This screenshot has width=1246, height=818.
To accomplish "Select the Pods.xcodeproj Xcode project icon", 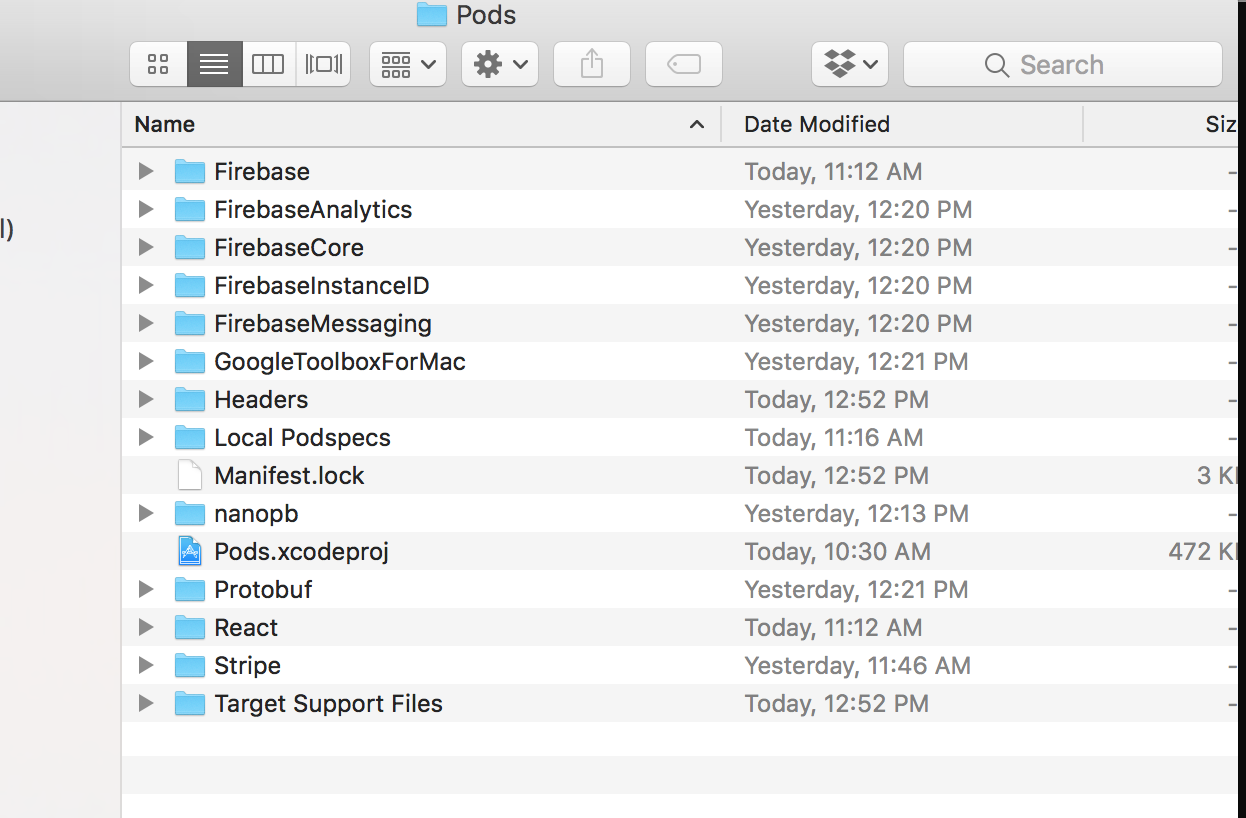I will (x=189, y=551).
